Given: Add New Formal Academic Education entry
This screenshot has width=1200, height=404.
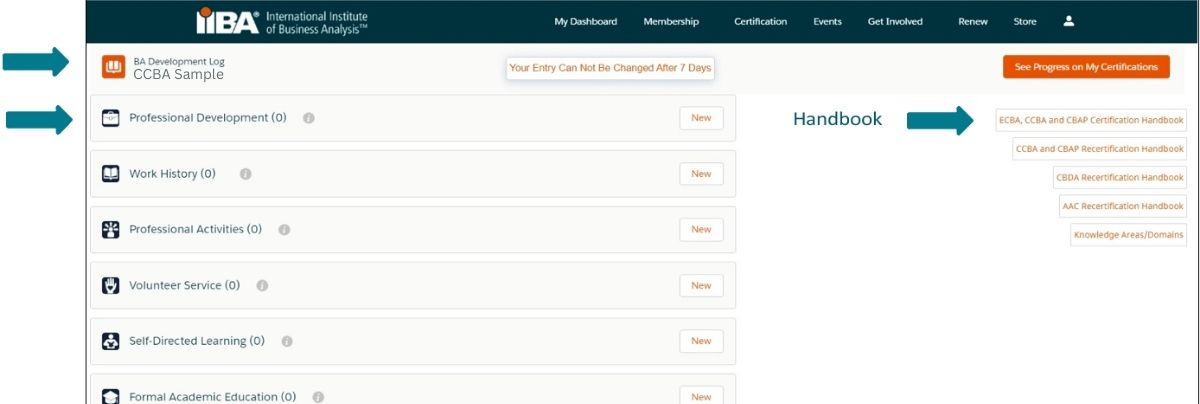Looking at the screenshot, I should coord(701,396).
